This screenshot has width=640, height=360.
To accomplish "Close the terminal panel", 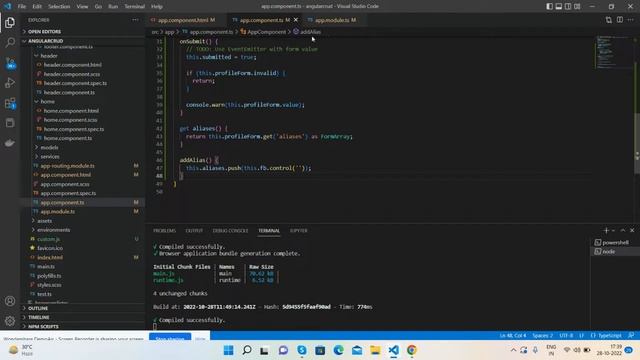I will click(632, 231).
